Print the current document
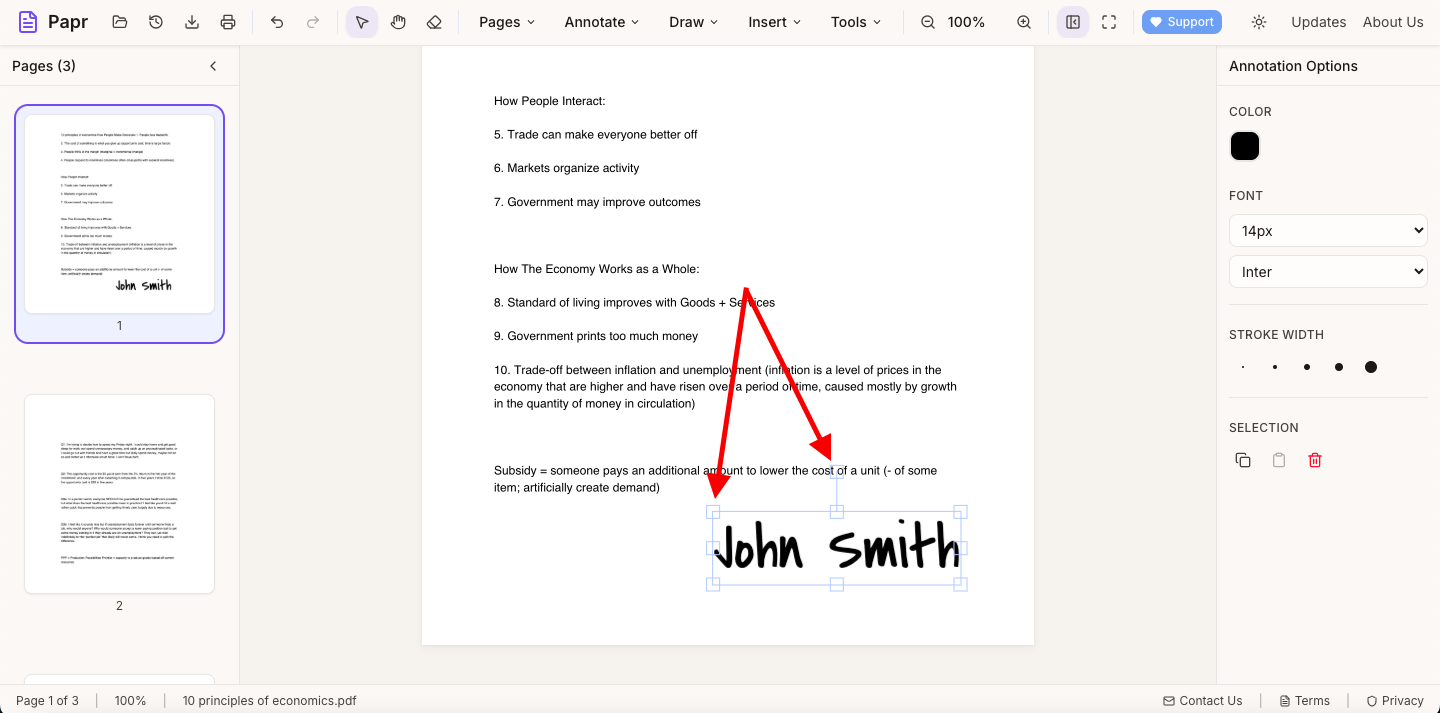This screenshot has width=1440, height=713. [x=227, y=21]
